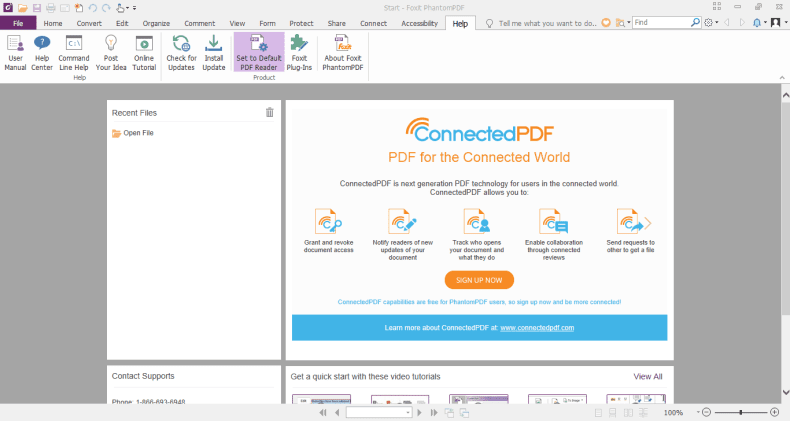Set to Default PDF Reader
Screen dimensions: 790x421
point(259,53)
